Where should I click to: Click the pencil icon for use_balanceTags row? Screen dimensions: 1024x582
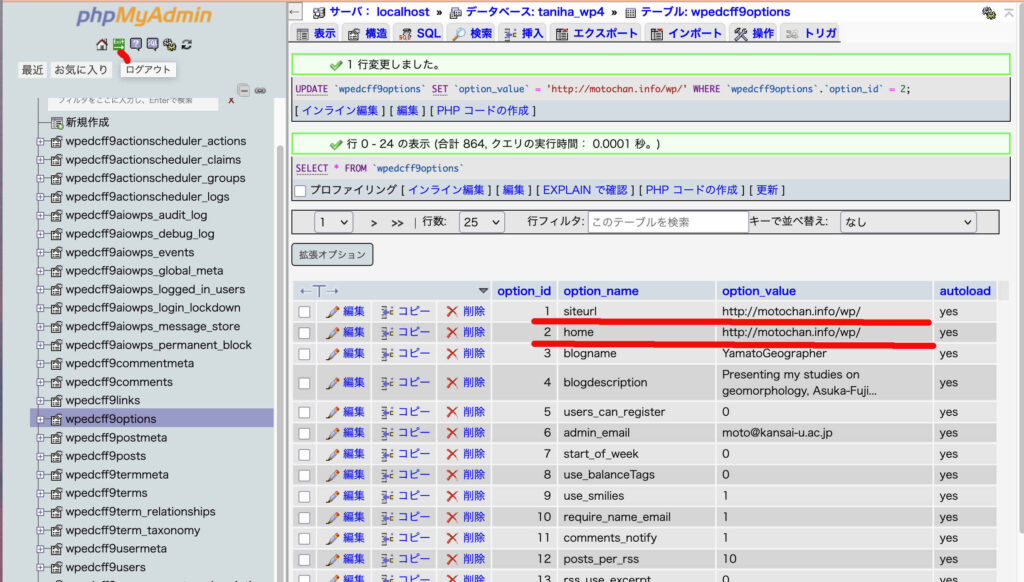332,475
